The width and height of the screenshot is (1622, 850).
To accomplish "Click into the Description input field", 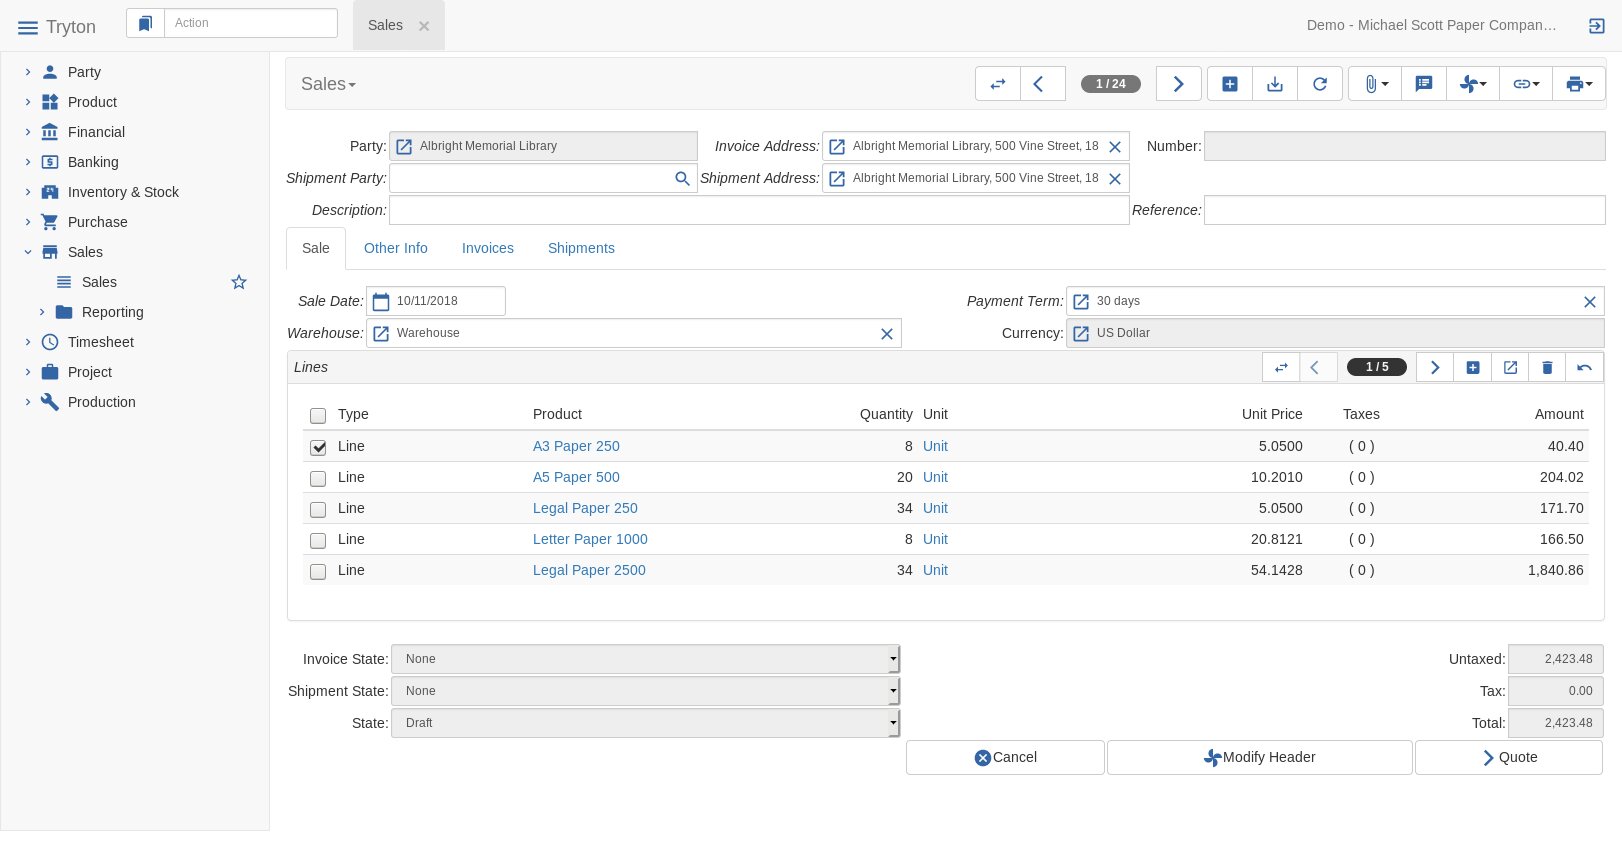I will pos(758,210).
